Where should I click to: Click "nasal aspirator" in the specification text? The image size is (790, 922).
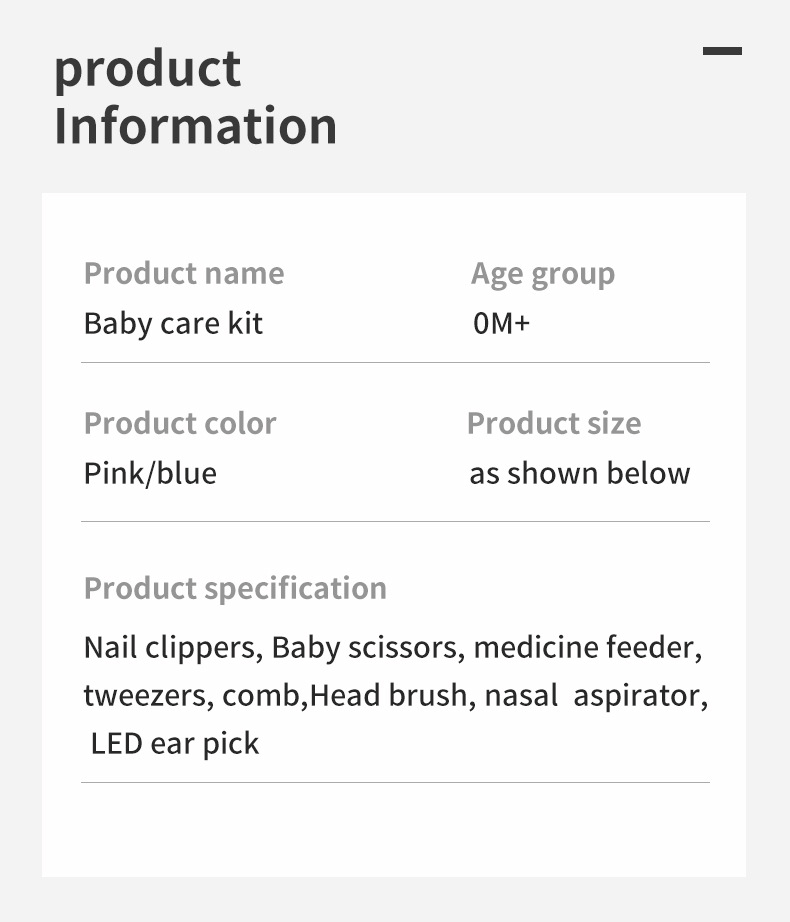(596, 695)
